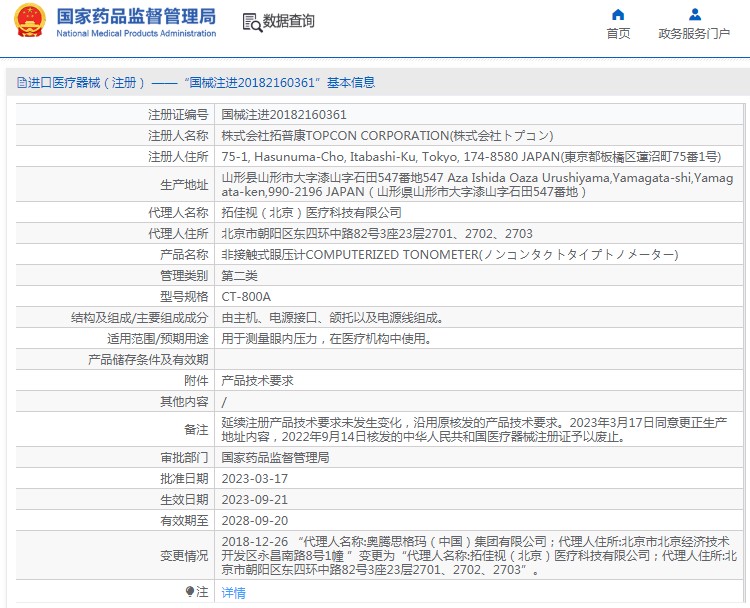Image resolution: width=750 pixels, height=608 pixels.
Task: Click the 有效期至 row label
Action: pyautogui.click(x=184, y=520)
